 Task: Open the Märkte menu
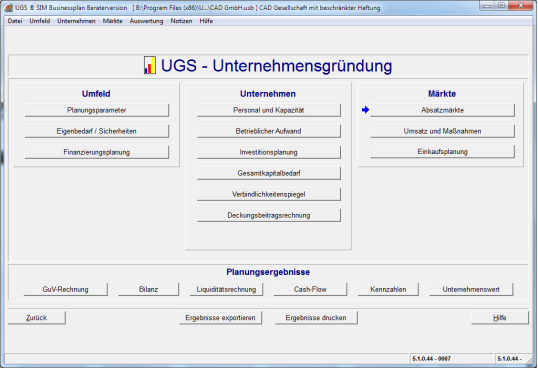tap(112, 21)
